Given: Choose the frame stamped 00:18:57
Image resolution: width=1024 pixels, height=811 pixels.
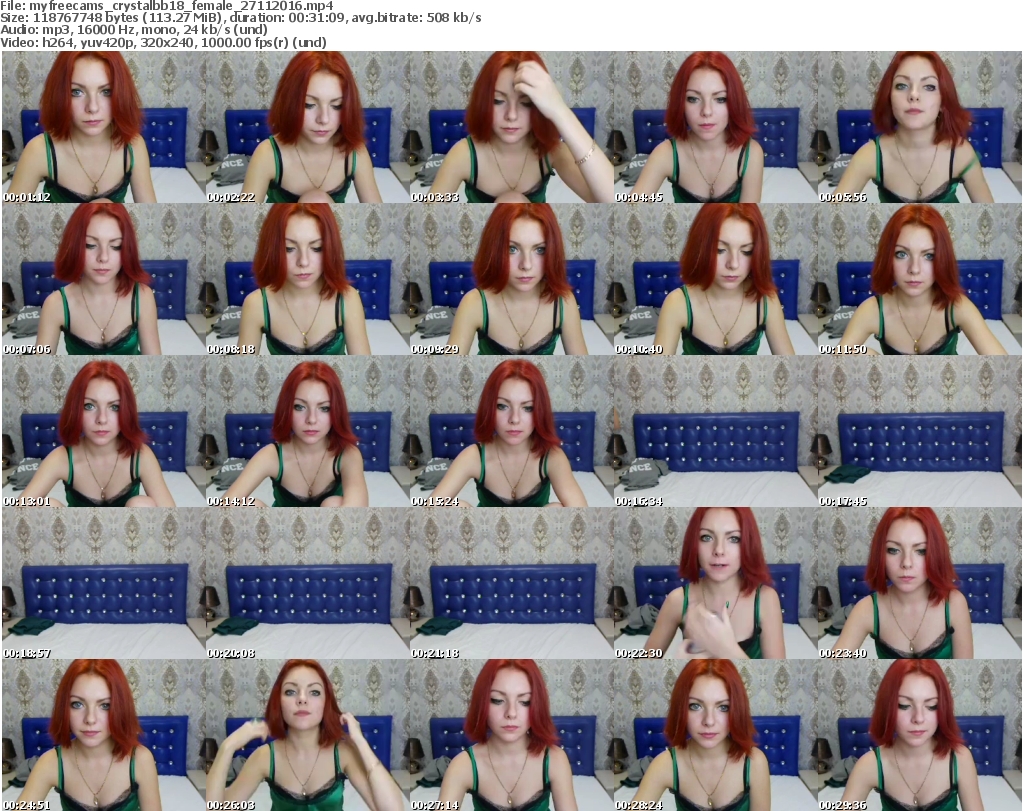Looking at the screenshot, I should click(104, 583).
